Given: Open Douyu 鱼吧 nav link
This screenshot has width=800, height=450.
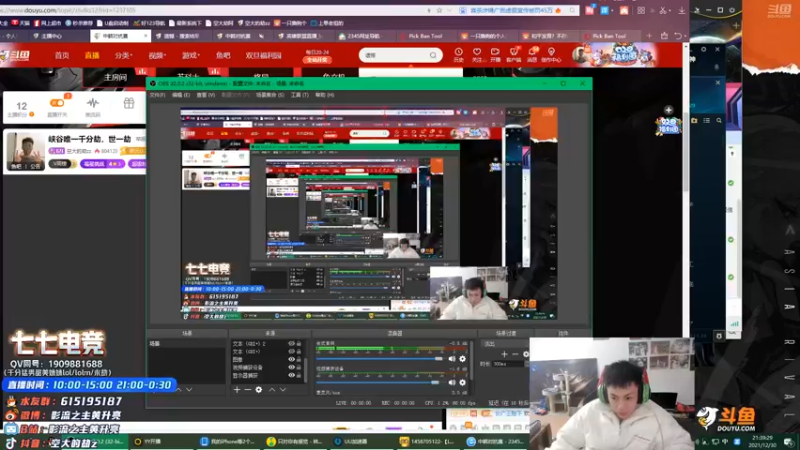Looking at the screenshot, I should (x=223, y=55).
